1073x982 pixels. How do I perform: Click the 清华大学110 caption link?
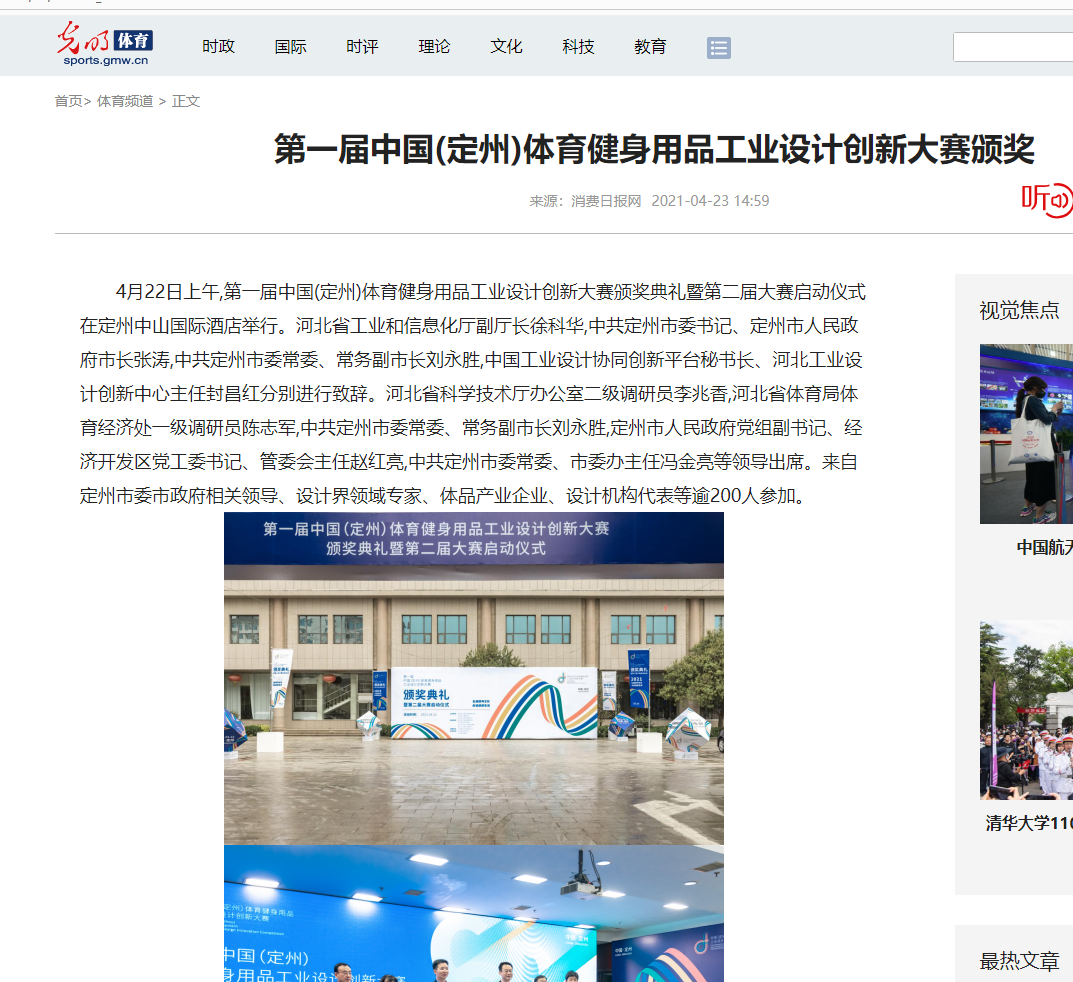(1029, 823)
